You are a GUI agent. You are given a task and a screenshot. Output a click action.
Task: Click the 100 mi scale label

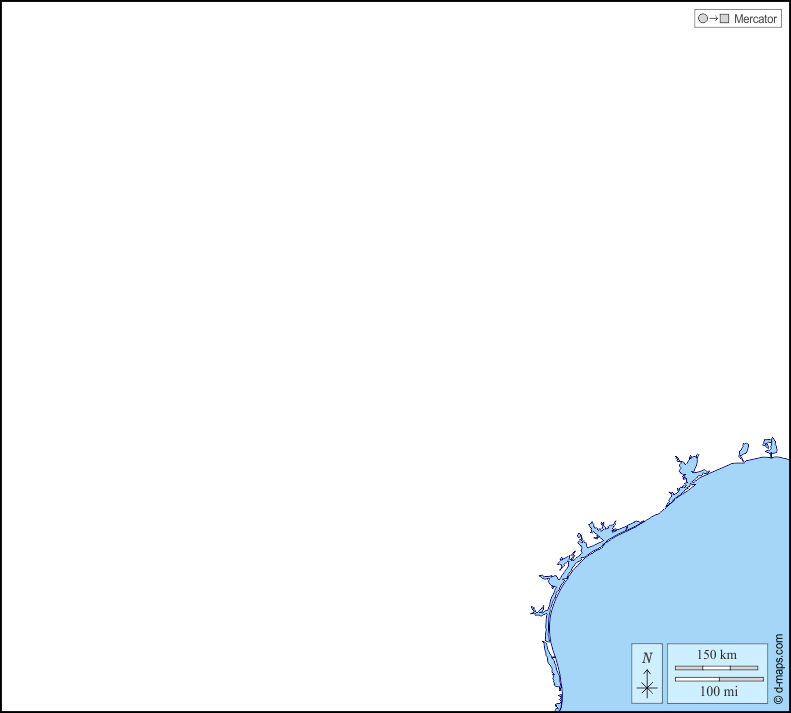718,692
